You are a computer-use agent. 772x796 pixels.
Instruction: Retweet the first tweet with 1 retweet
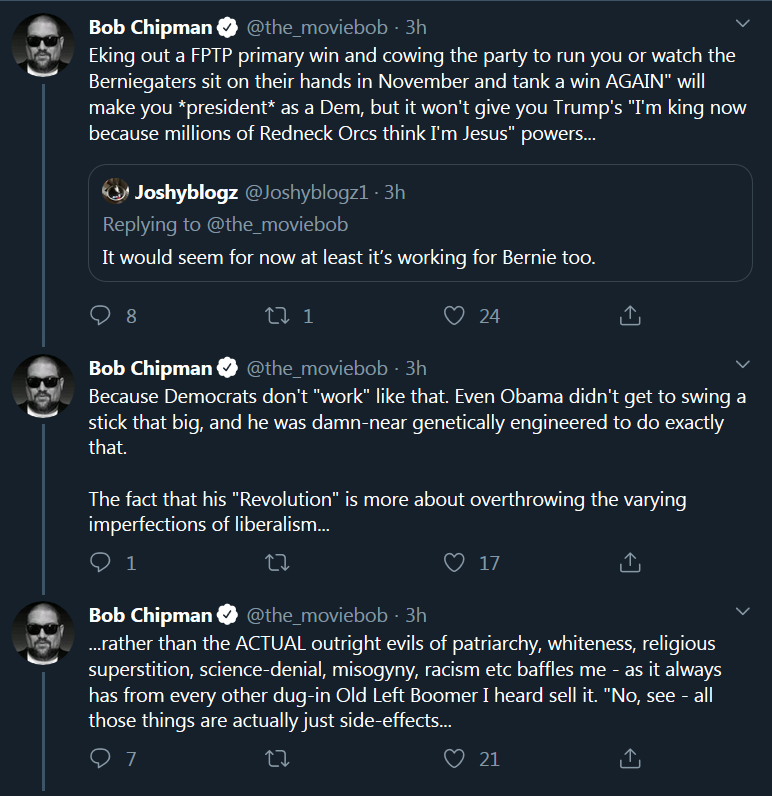coord(277,315)
